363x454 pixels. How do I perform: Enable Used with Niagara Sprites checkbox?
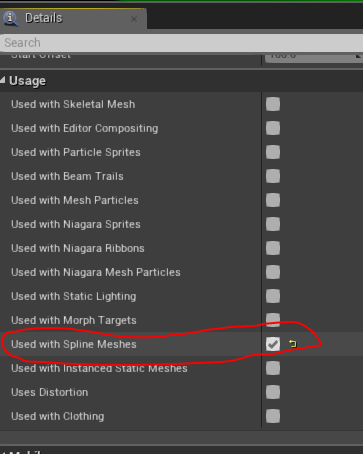(273, 224)
